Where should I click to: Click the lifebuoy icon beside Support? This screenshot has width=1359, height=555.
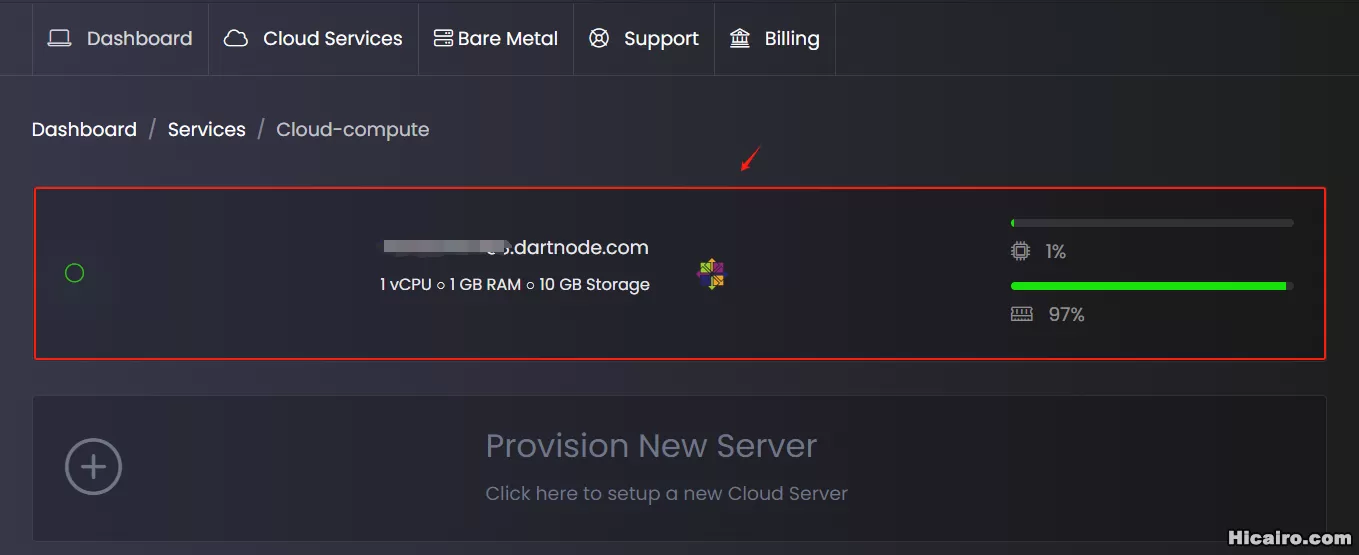coord(599,39)
